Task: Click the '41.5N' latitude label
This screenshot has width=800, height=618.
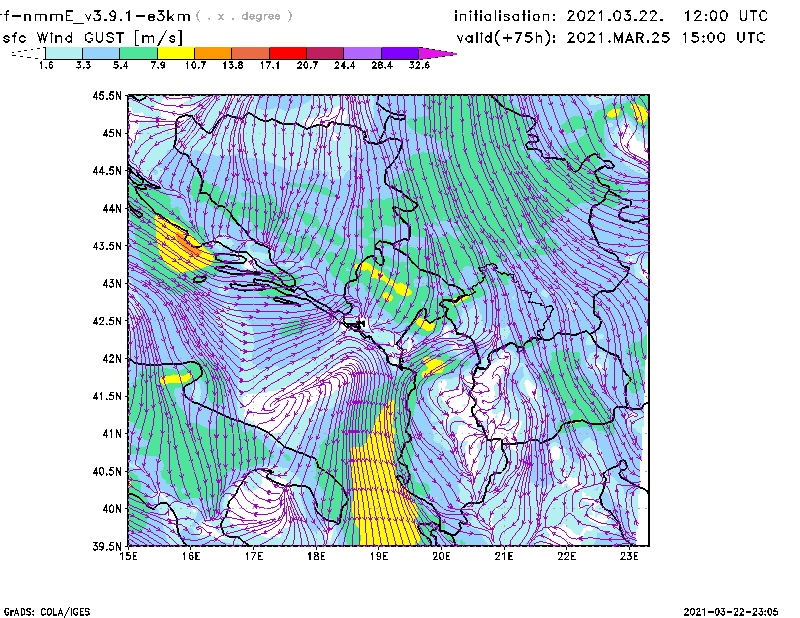Action: click(107, 396)
